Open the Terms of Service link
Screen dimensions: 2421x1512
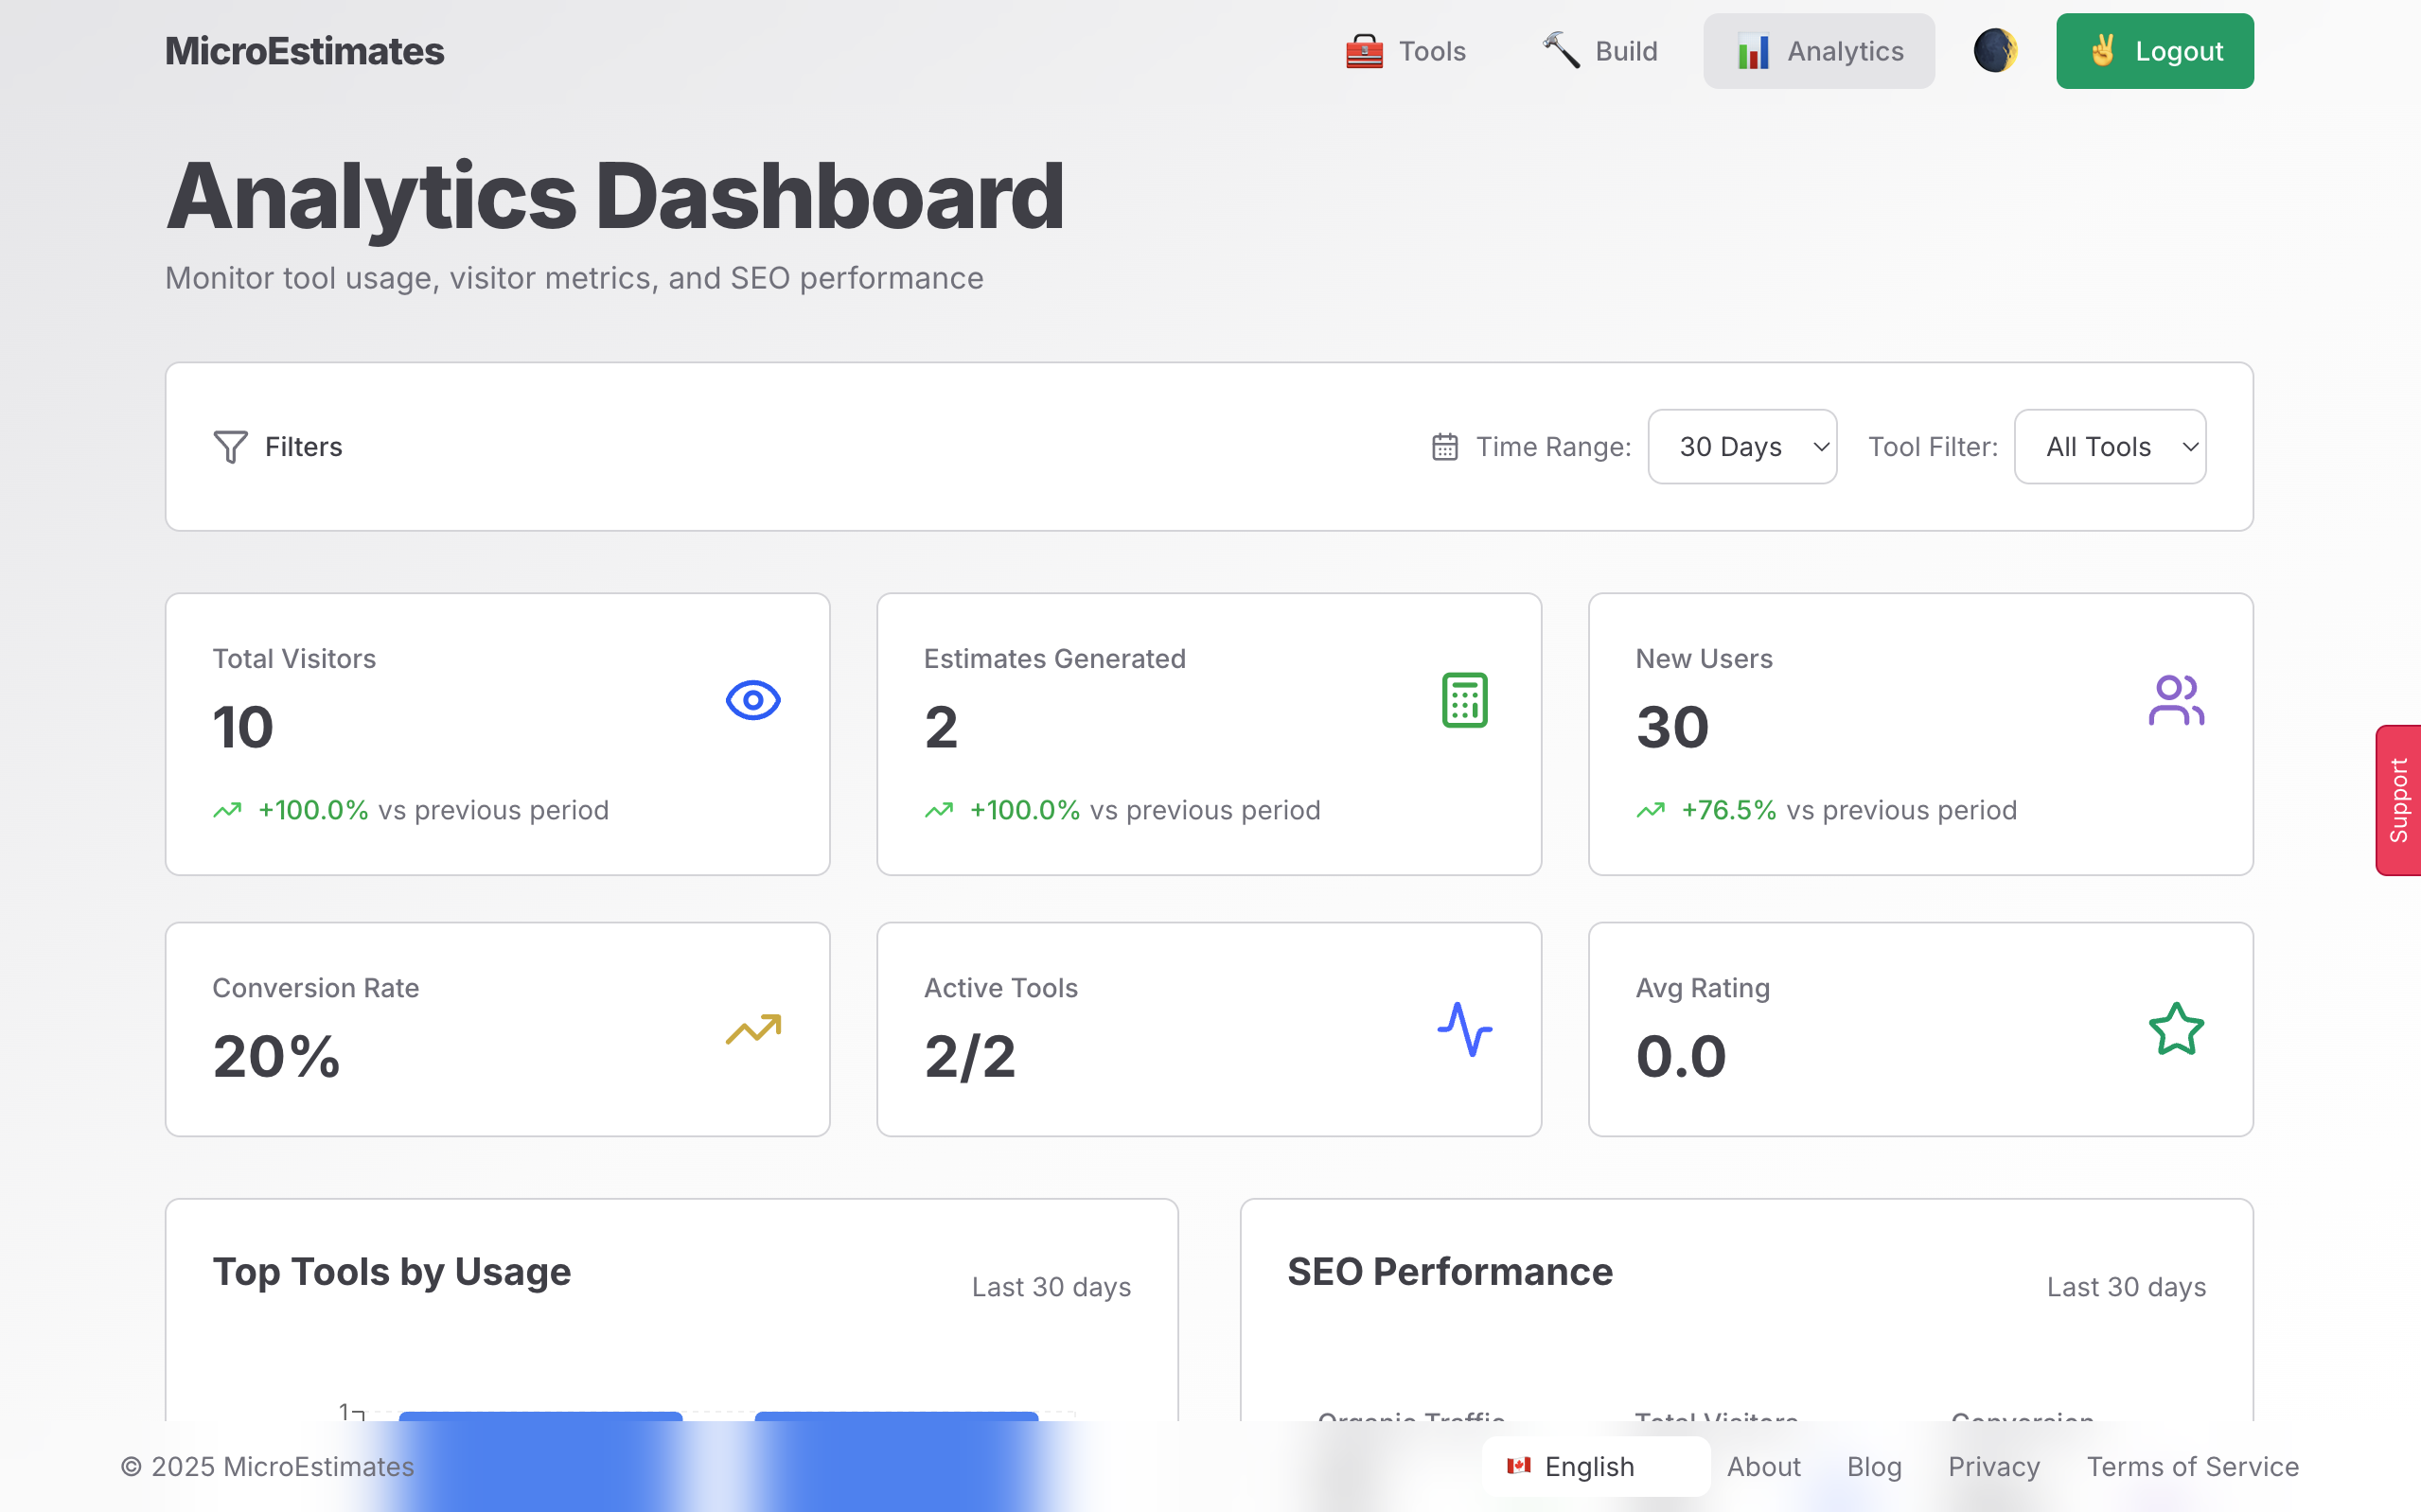(x=2192, y=1466)
